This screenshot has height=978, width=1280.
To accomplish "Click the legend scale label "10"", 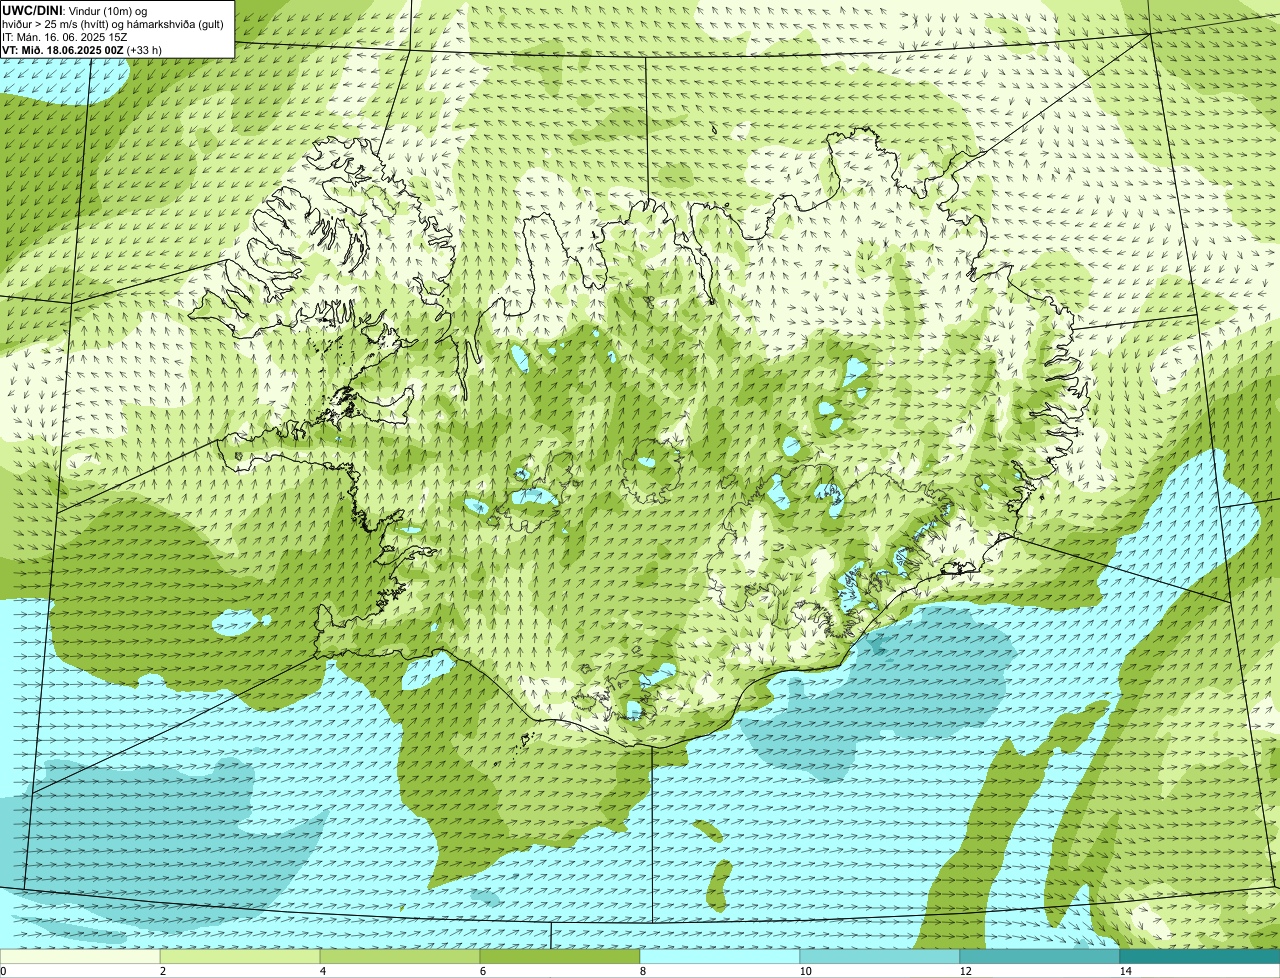I will (x=805, y=971).
